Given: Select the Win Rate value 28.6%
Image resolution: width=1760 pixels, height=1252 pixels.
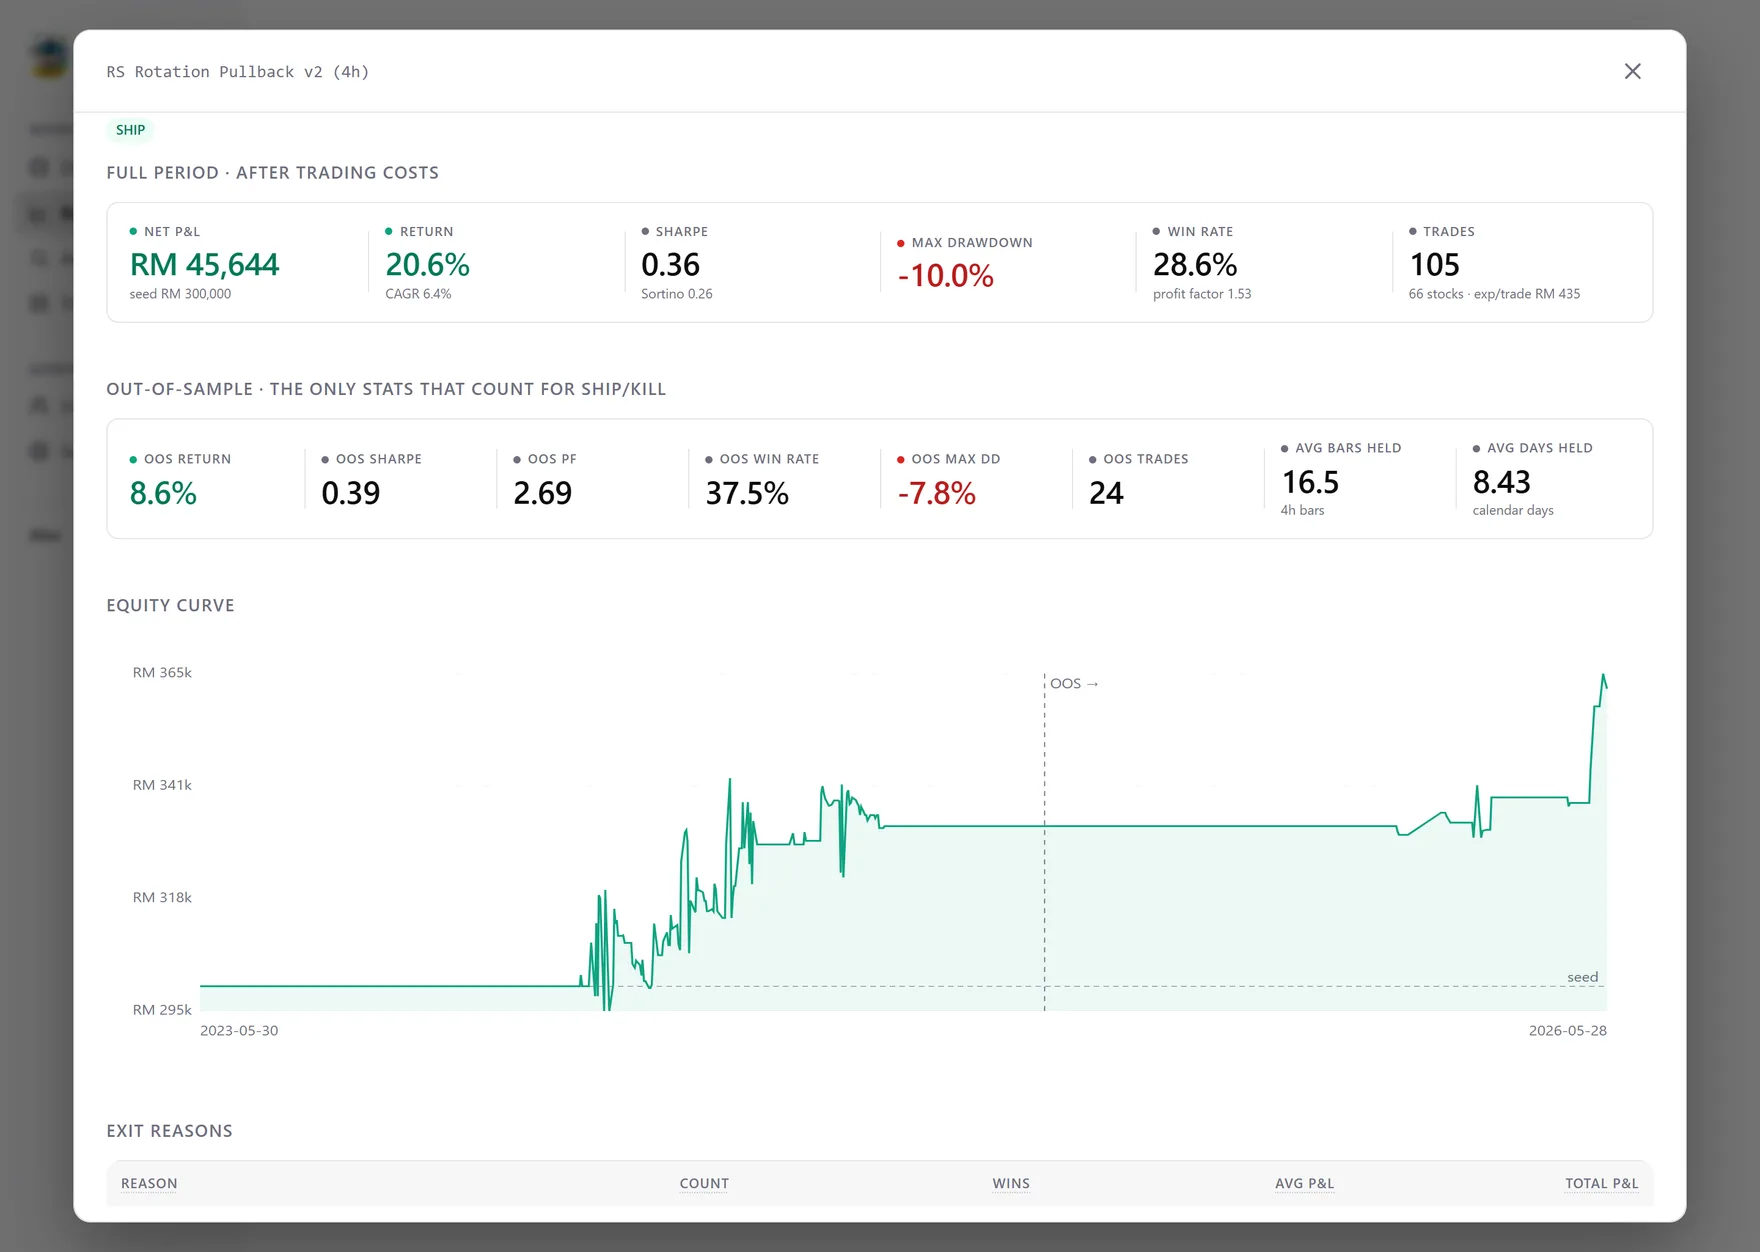Looking at the screenshot, I should [1195, 264].
